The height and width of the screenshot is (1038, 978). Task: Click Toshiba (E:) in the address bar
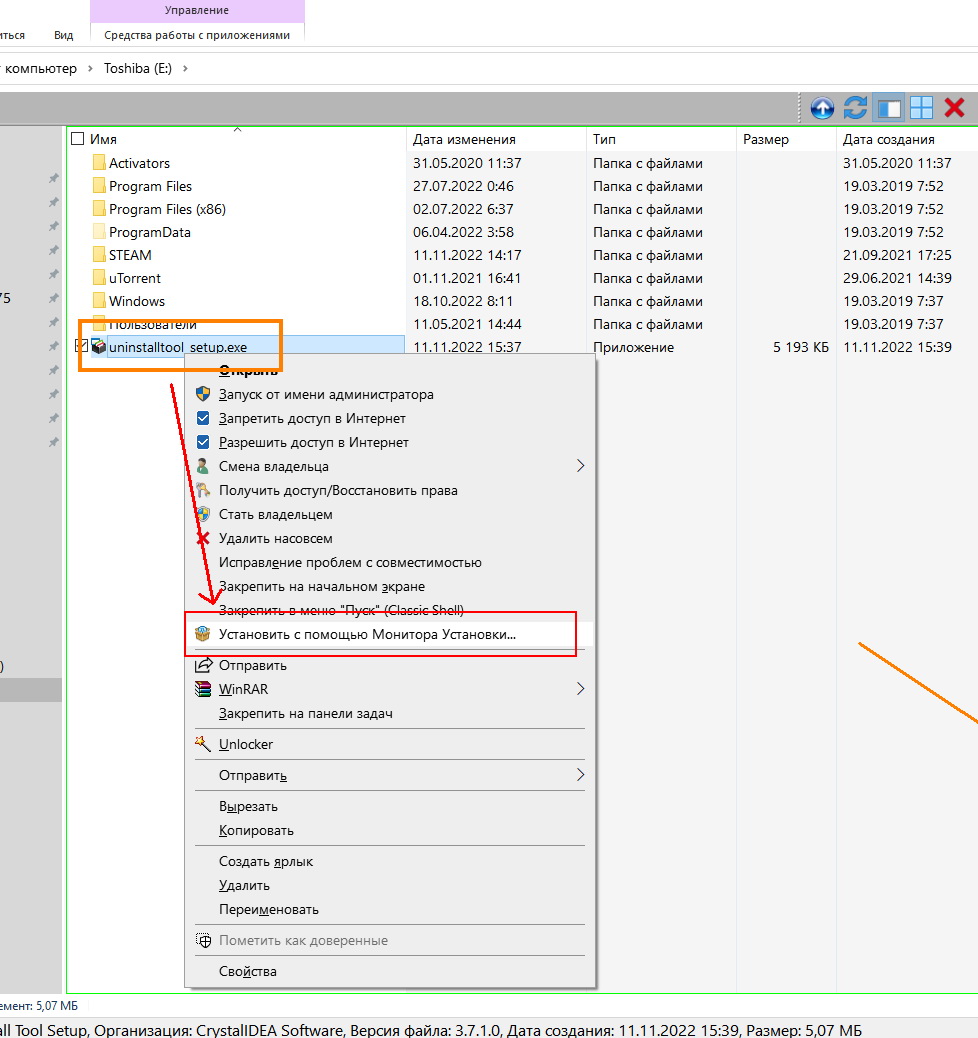pyautogui.click(x=138, y=68)
